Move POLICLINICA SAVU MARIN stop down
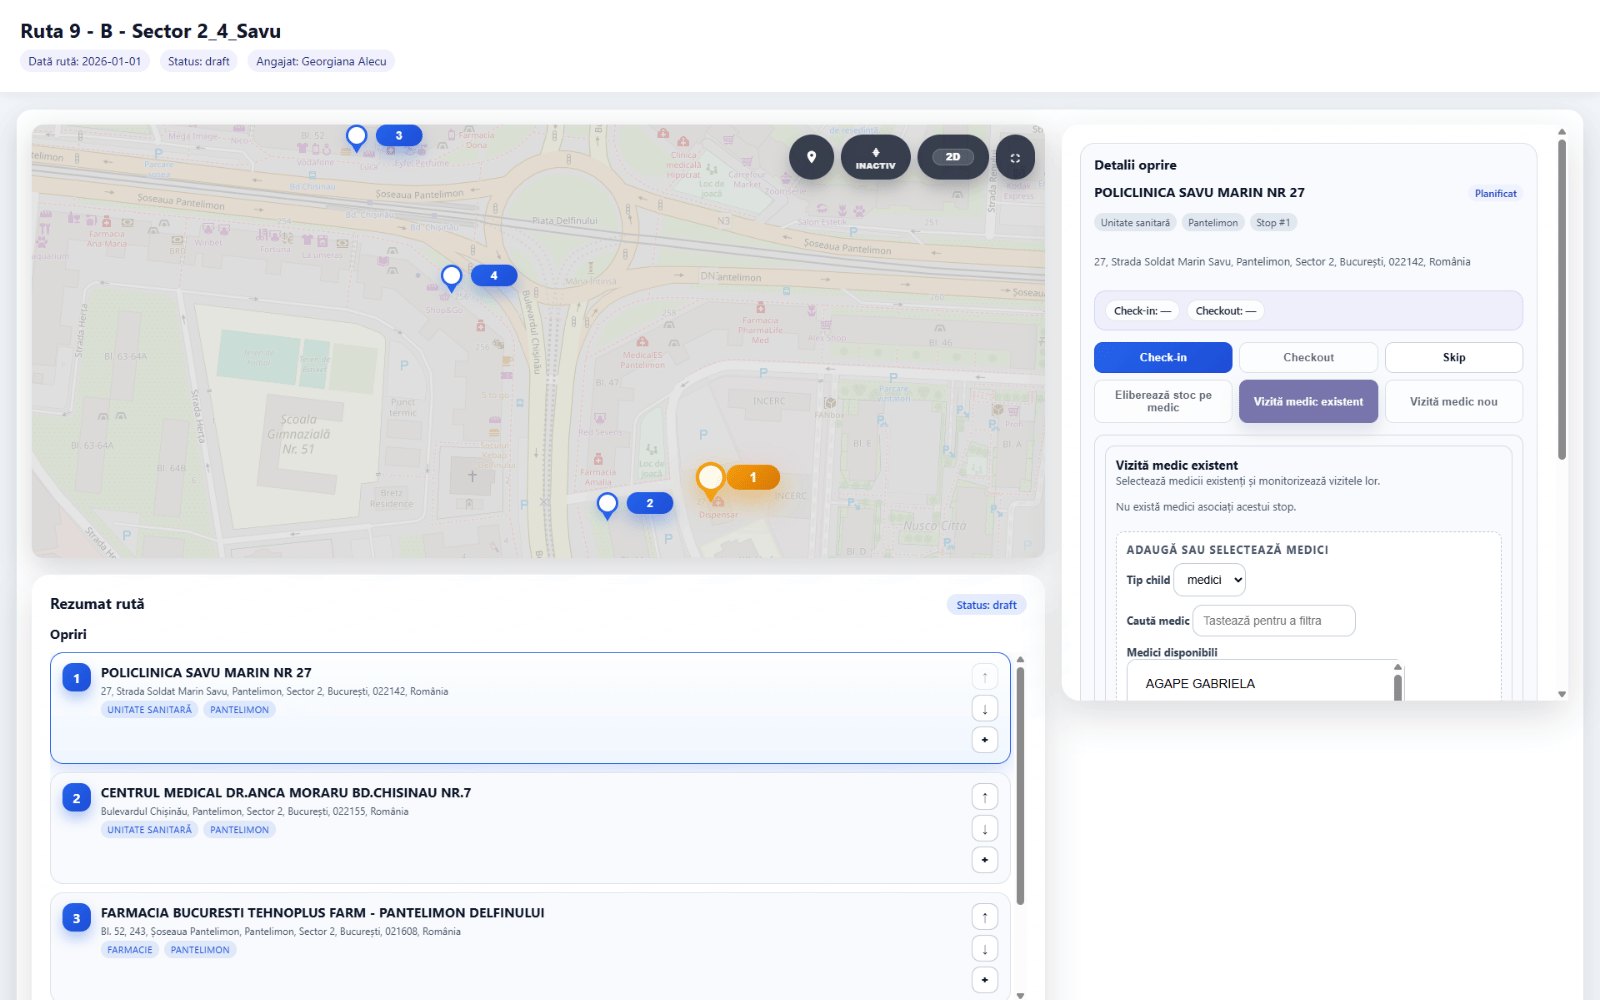The height and width of the screenshot is (1000, 1600). (x=985, y=709)
